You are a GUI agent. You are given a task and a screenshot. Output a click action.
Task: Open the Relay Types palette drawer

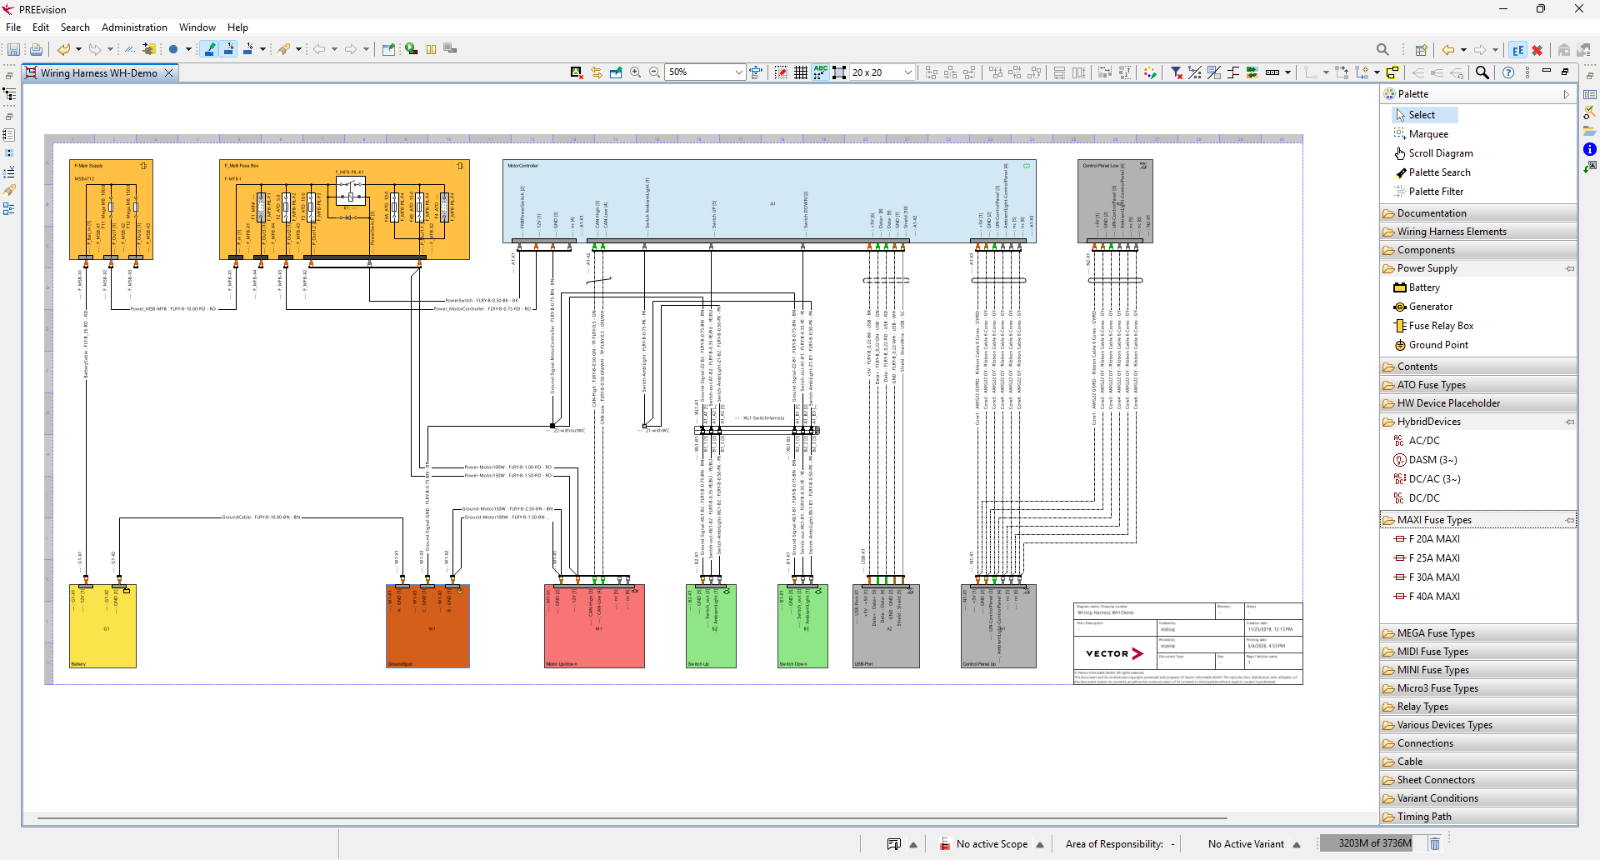[x=1478, y=707]
